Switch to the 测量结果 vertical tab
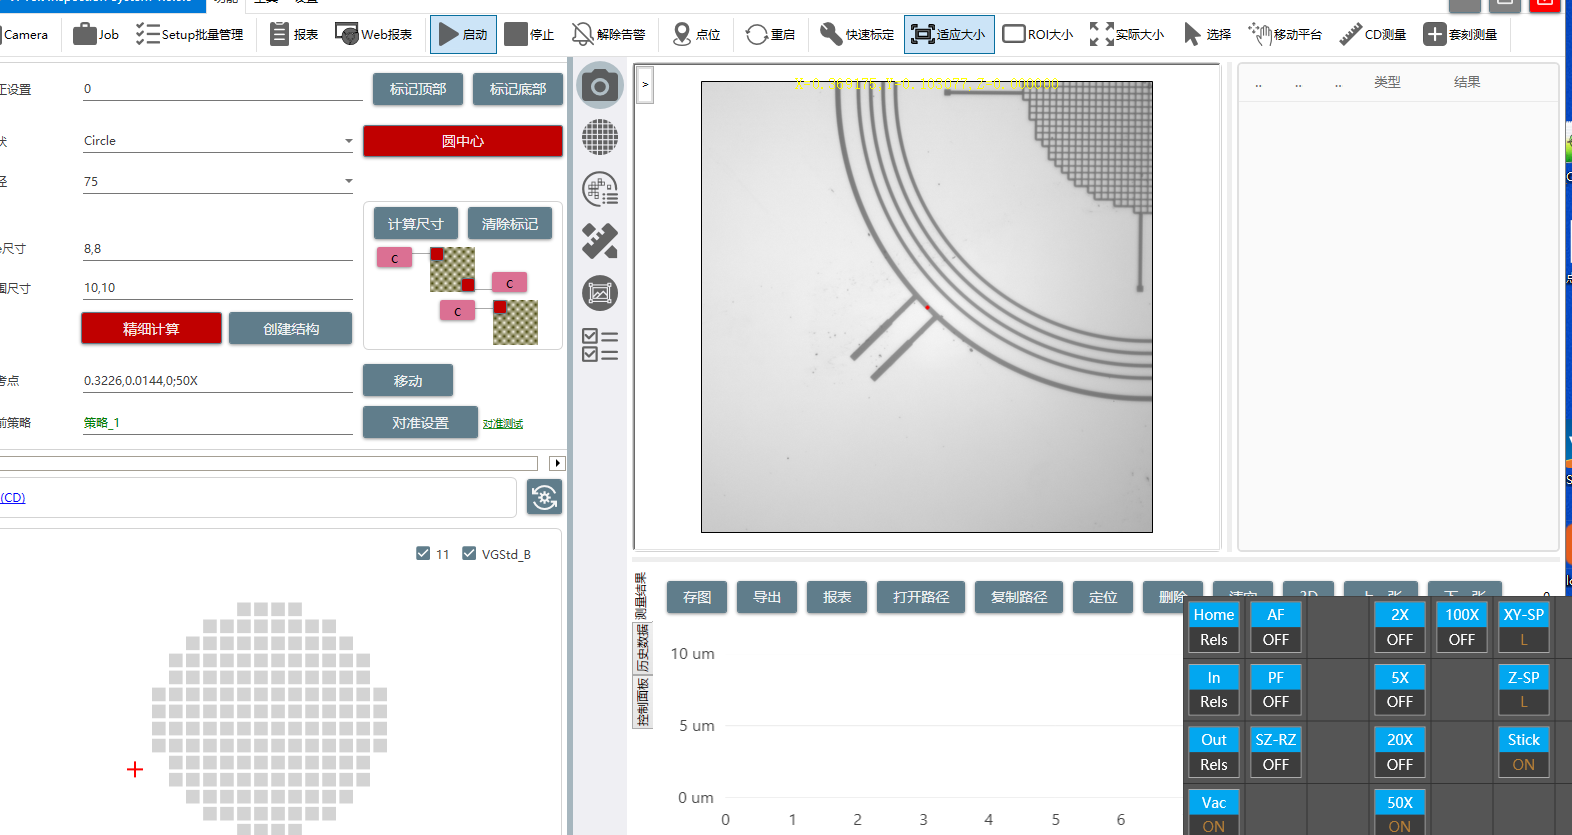 point(642,596)
